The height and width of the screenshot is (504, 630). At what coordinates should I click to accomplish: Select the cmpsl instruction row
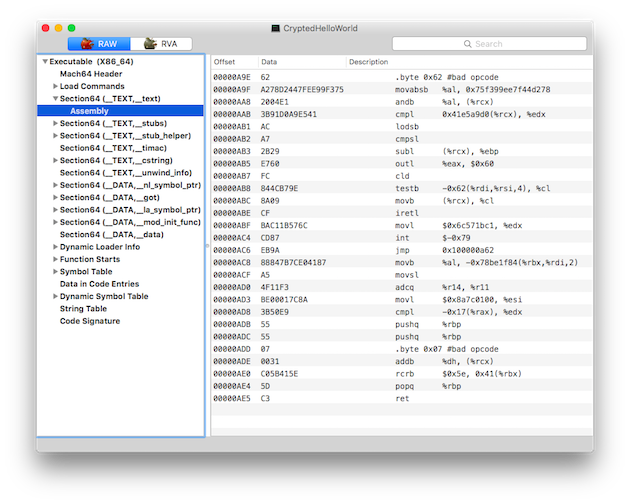pyautogui.click(x=402, y=139)
